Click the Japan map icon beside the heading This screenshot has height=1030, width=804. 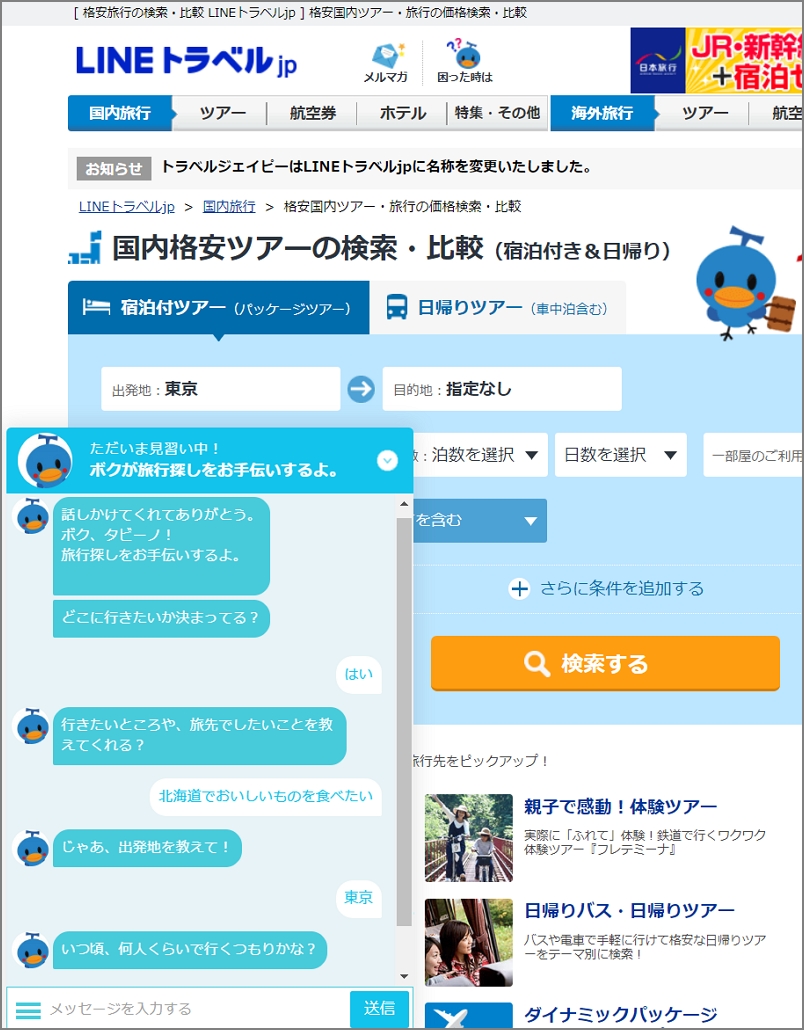85,248
